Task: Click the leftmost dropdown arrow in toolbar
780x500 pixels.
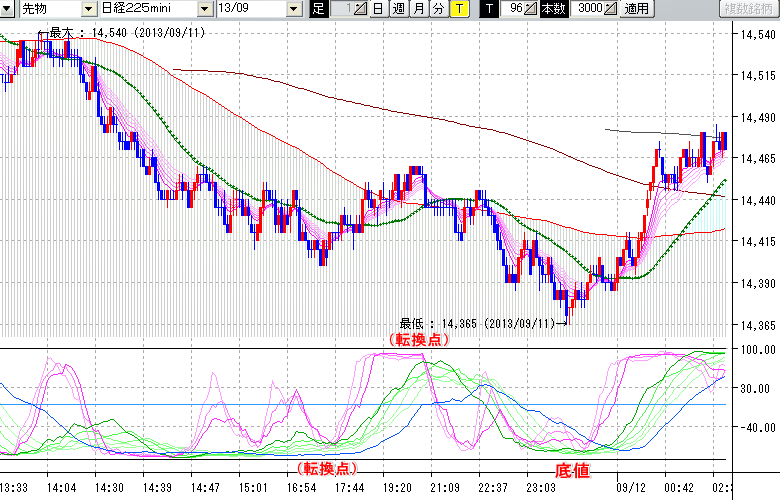Action: pyautogui.click(x=9, y=9)
